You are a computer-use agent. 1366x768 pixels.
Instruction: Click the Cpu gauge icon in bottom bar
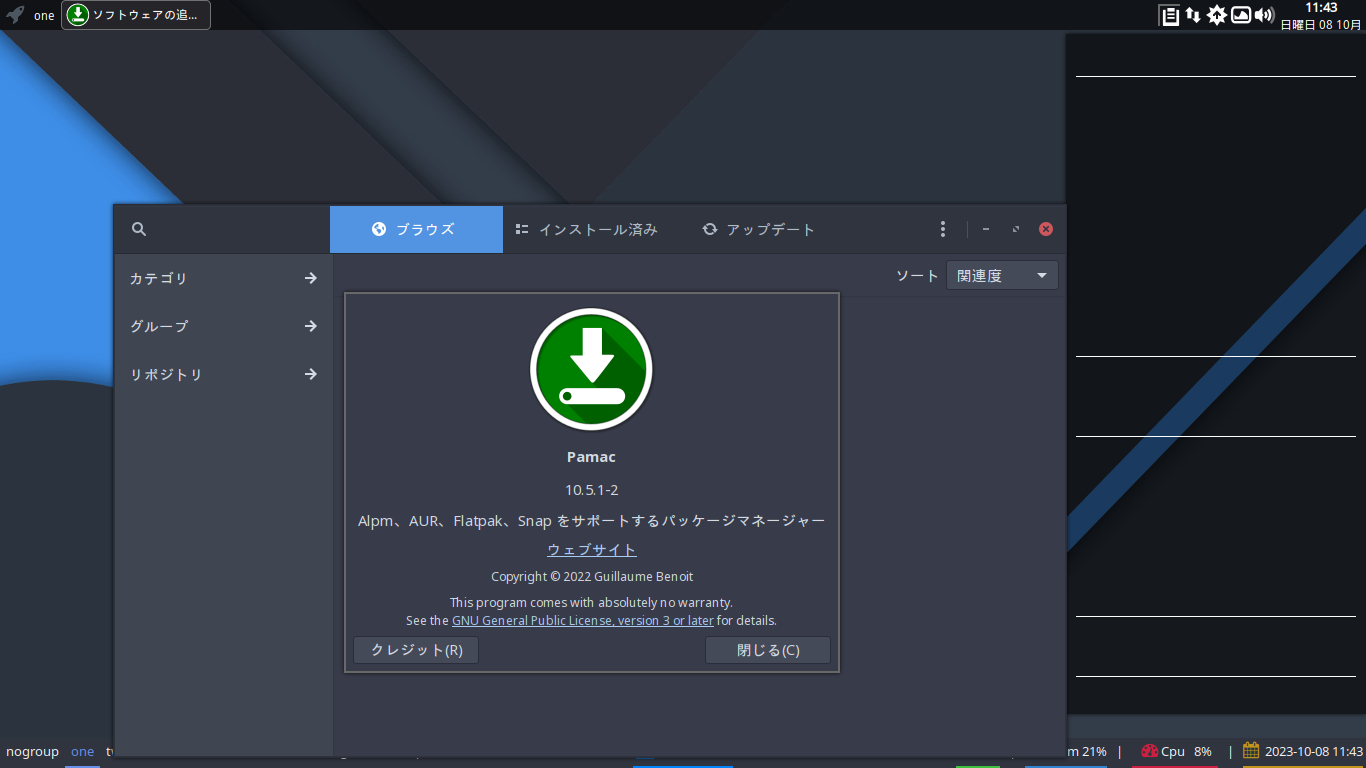point(1149,751)
